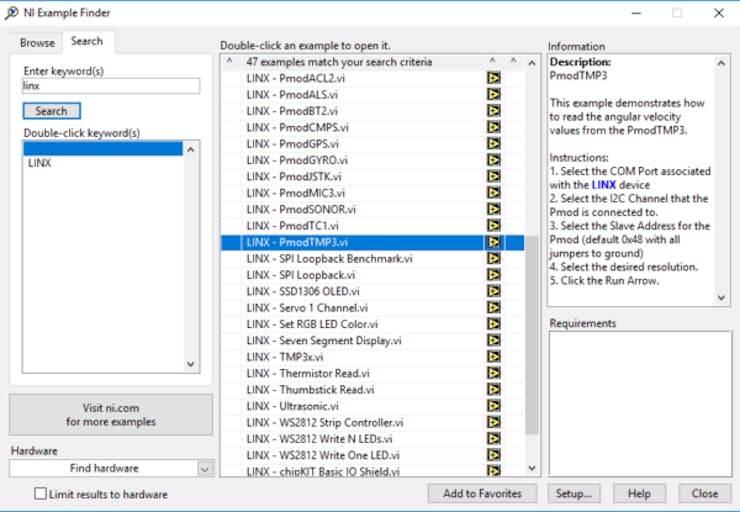The height and width of the screenshot is (512, 740).
Task: Click Add to Favorites button
Action: [x=482, y=494]
